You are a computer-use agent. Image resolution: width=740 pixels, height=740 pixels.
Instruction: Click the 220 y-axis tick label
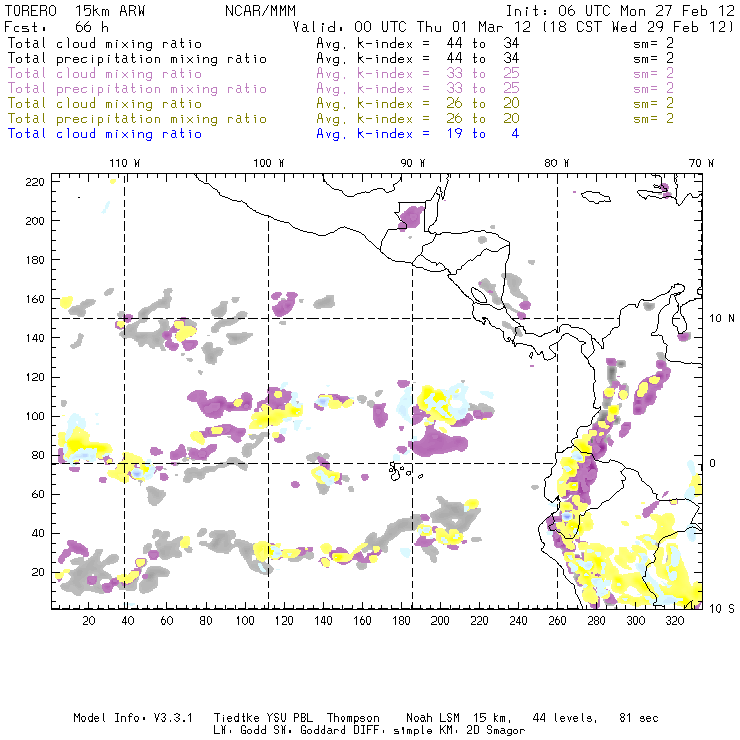[35, 182]
